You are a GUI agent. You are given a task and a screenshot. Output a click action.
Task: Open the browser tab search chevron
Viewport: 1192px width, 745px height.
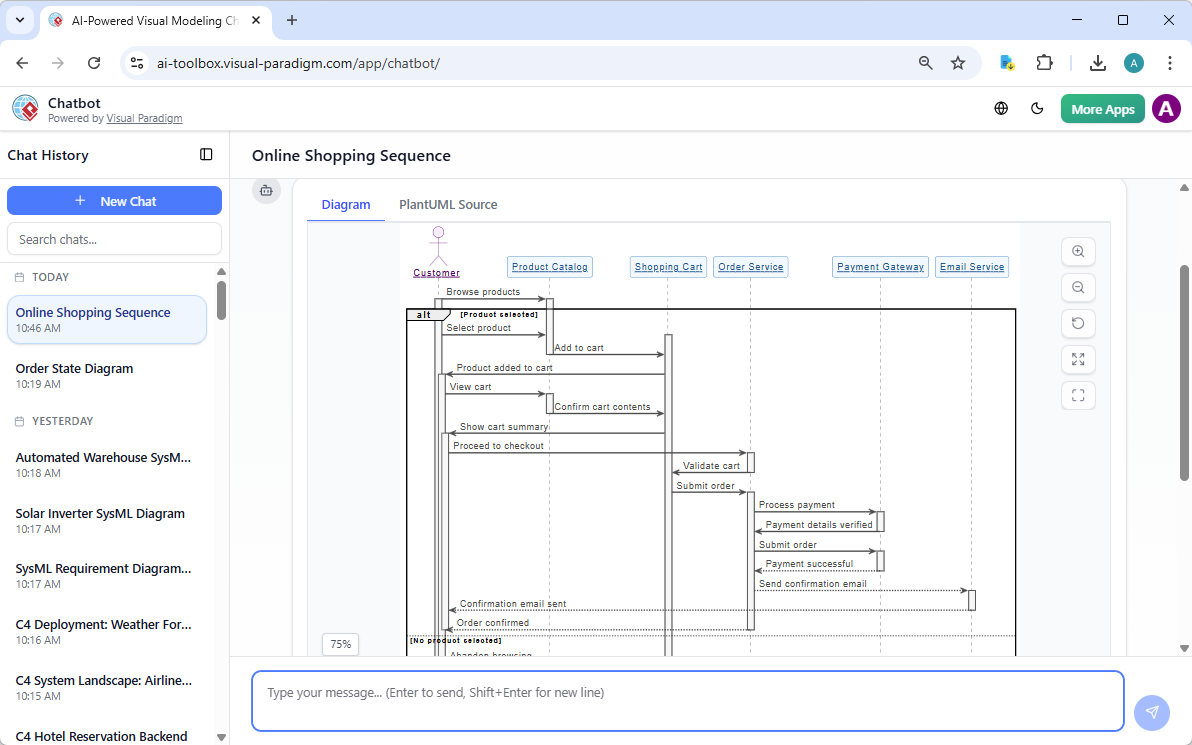click(19, 20)
